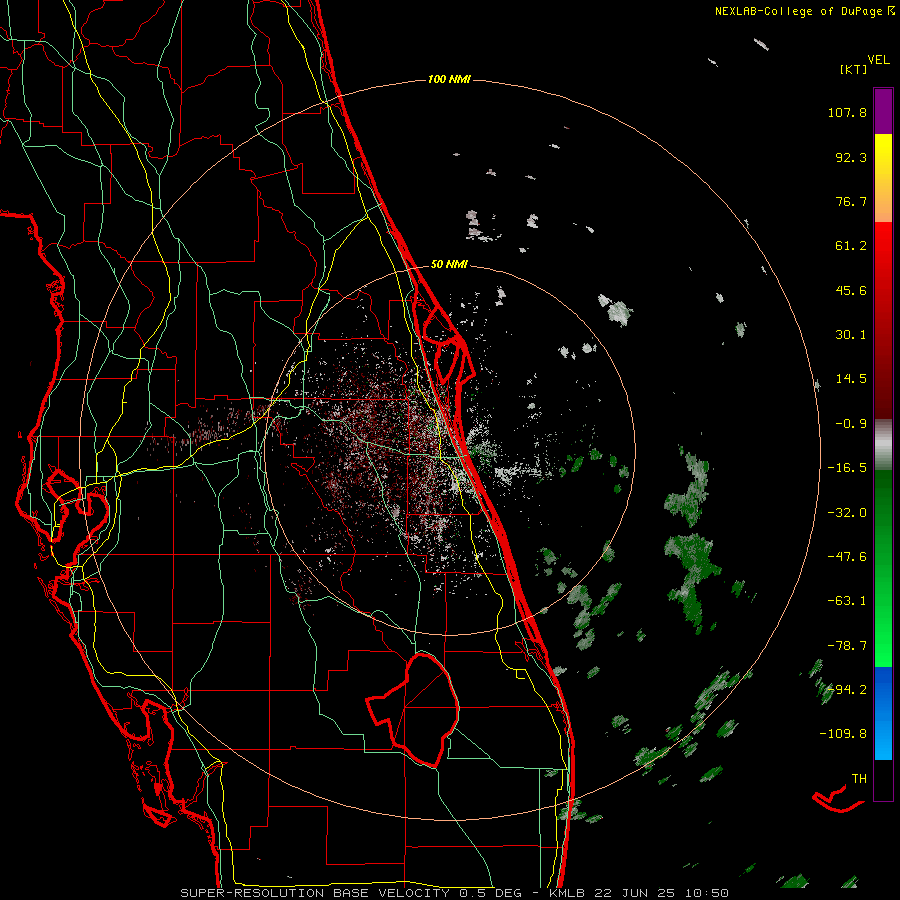Select the -109.8 legend value
This screenshot has width=900, height=900.
coord(843,734)
